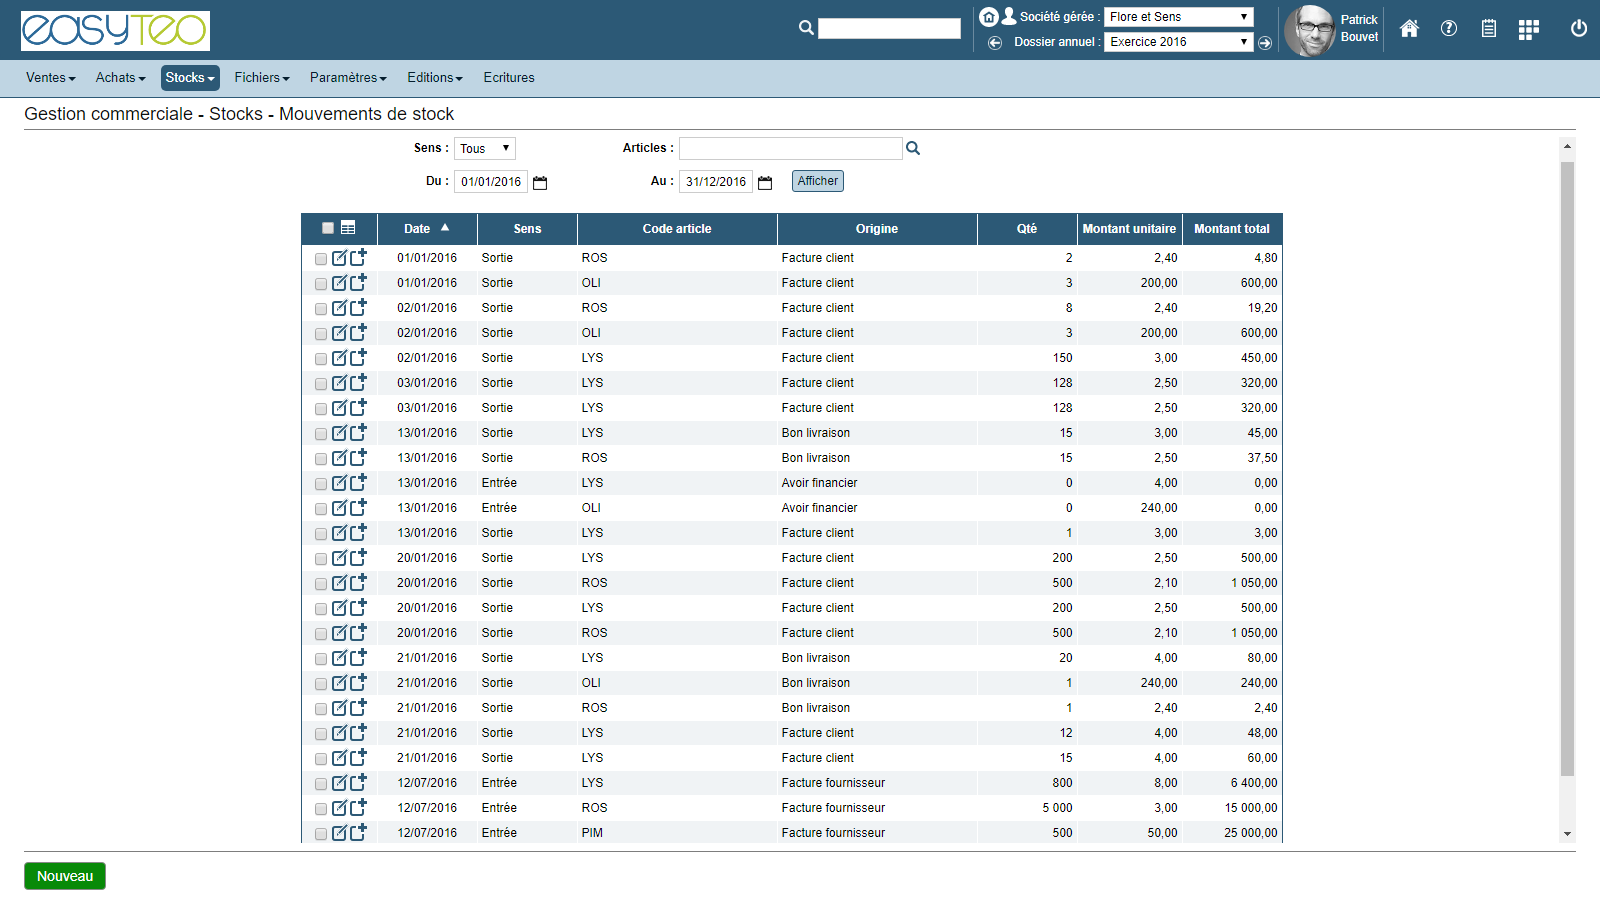Image resolution: width=1600 pixels, height=900 pixels.
Task: Click the home icon in the header
Action: pyautogui.click(x=1409, y=29)
